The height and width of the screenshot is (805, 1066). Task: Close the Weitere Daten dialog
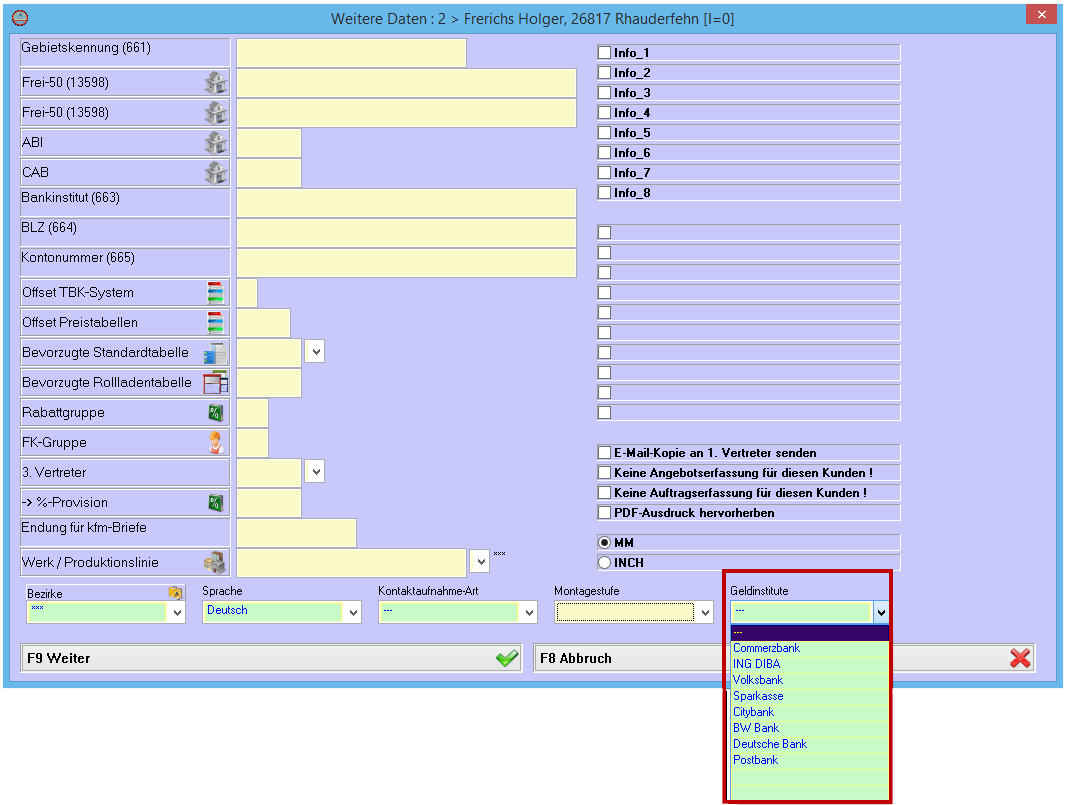pos(1042,14)
